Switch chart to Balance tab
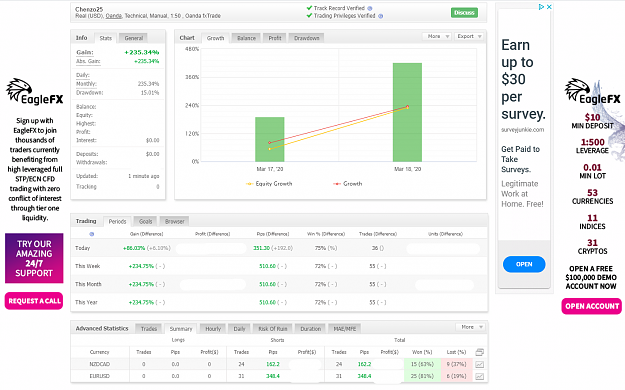The height and width of the screenshot is (390, 625). pyautogui.click(x=246, y=38)
